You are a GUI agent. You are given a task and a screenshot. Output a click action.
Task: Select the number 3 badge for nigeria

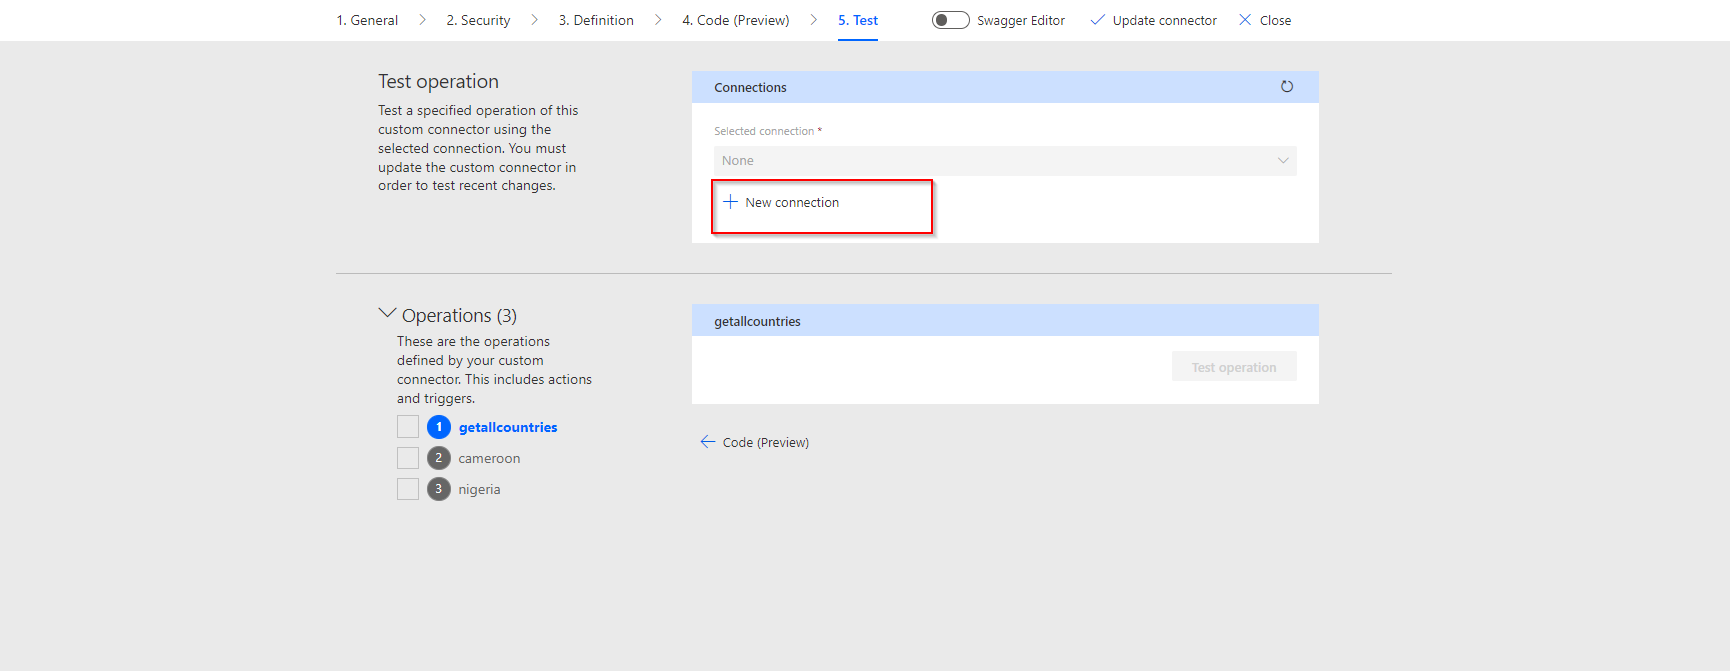(x=438, y=489)
